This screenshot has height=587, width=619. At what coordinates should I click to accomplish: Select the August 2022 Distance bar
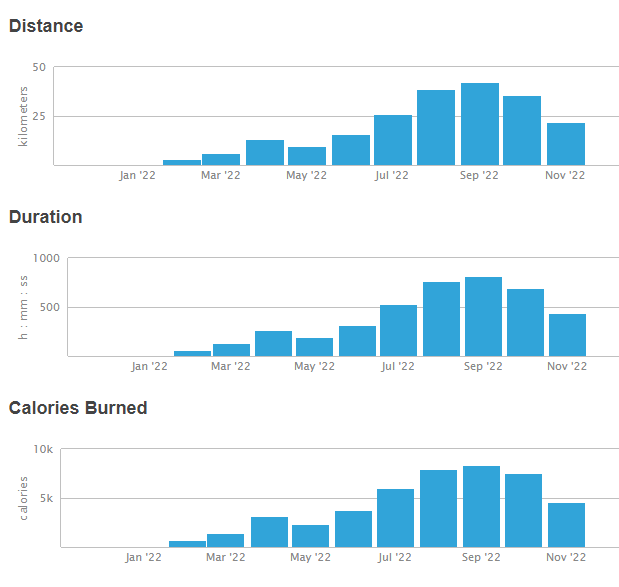[x=436, y=128]
